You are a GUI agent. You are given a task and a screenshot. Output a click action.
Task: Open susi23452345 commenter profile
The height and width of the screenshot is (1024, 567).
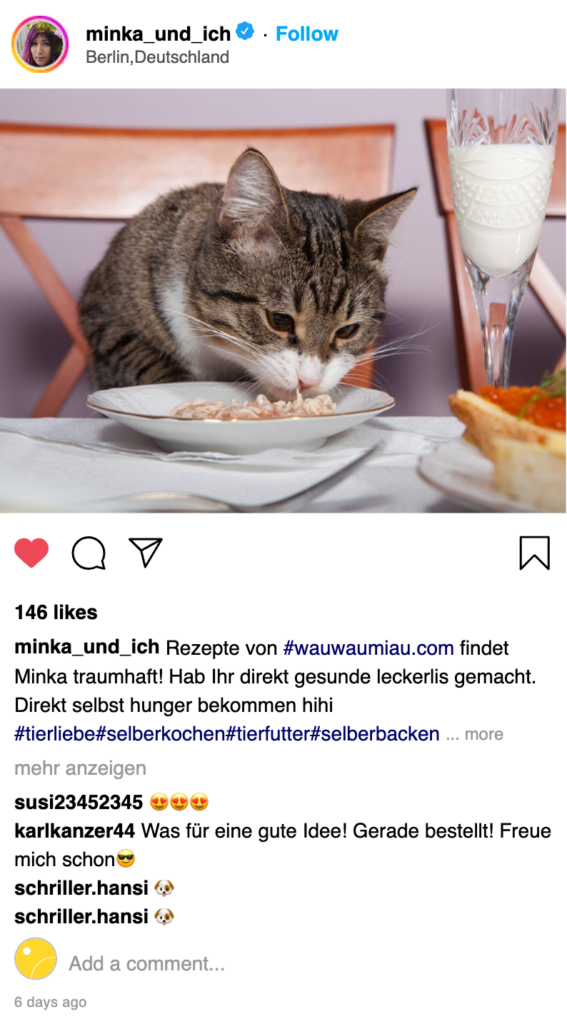pos(78,802)
